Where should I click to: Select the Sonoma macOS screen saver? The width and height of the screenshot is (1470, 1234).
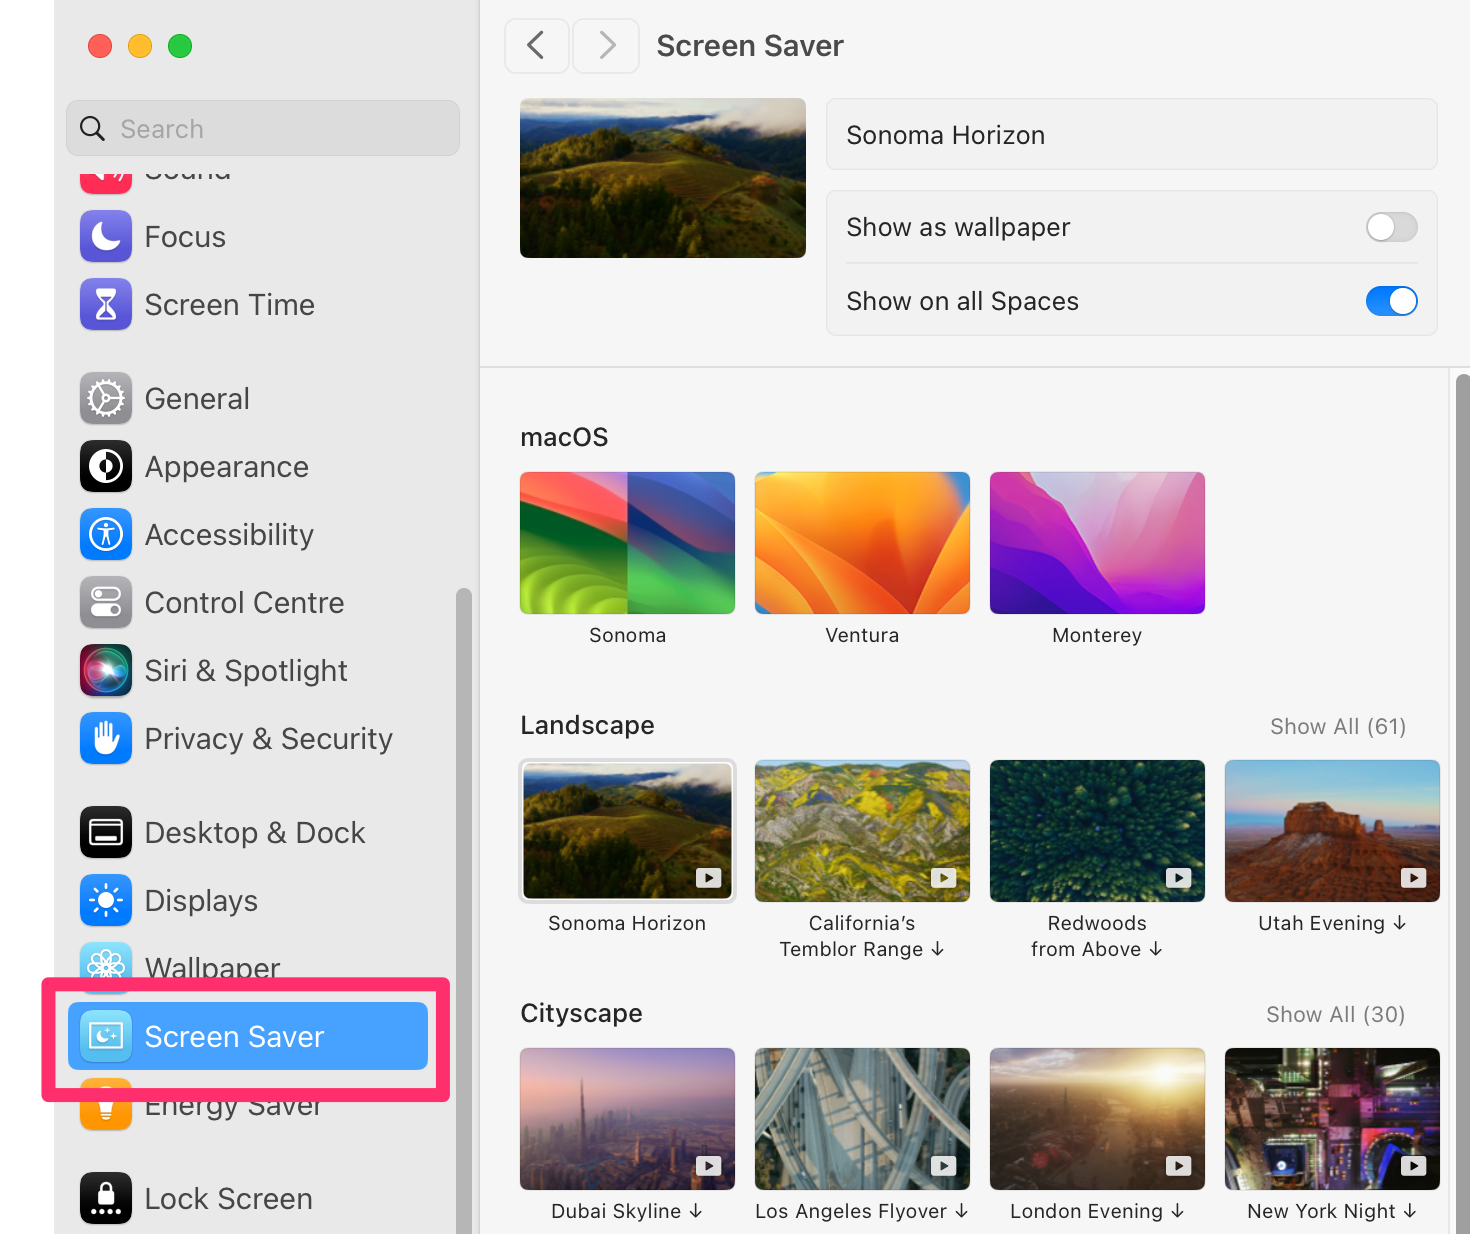tap(627, 543)
